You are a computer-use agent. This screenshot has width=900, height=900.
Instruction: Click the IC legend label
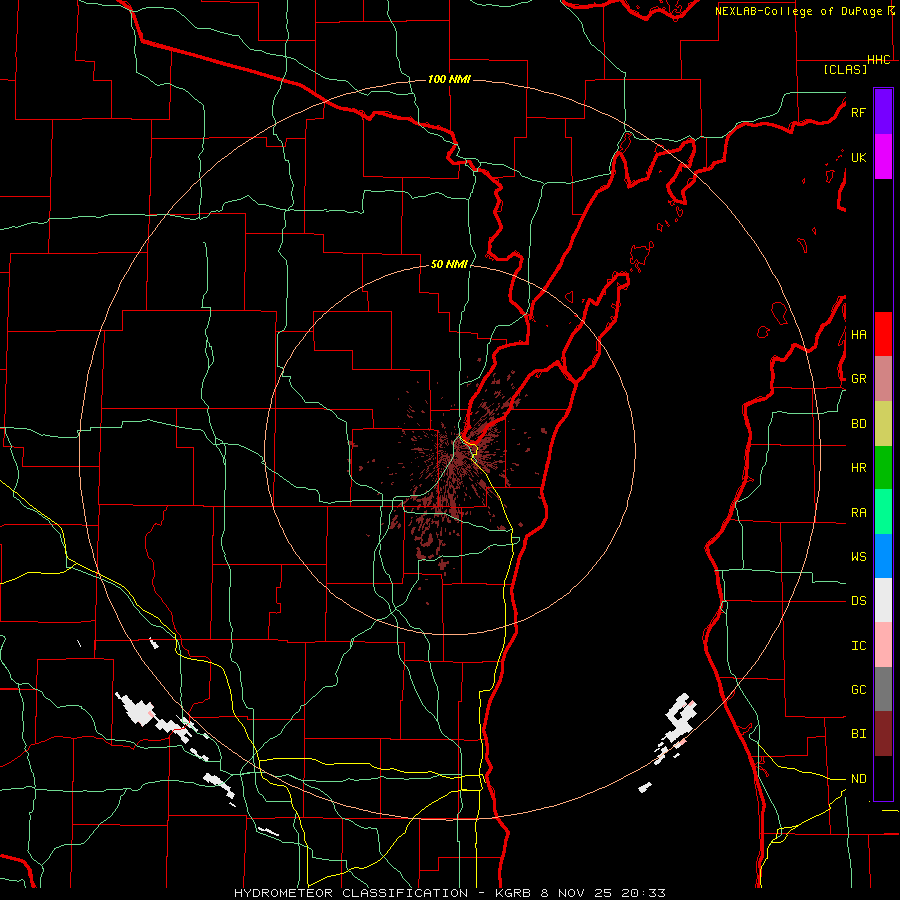tap(858, 645)
